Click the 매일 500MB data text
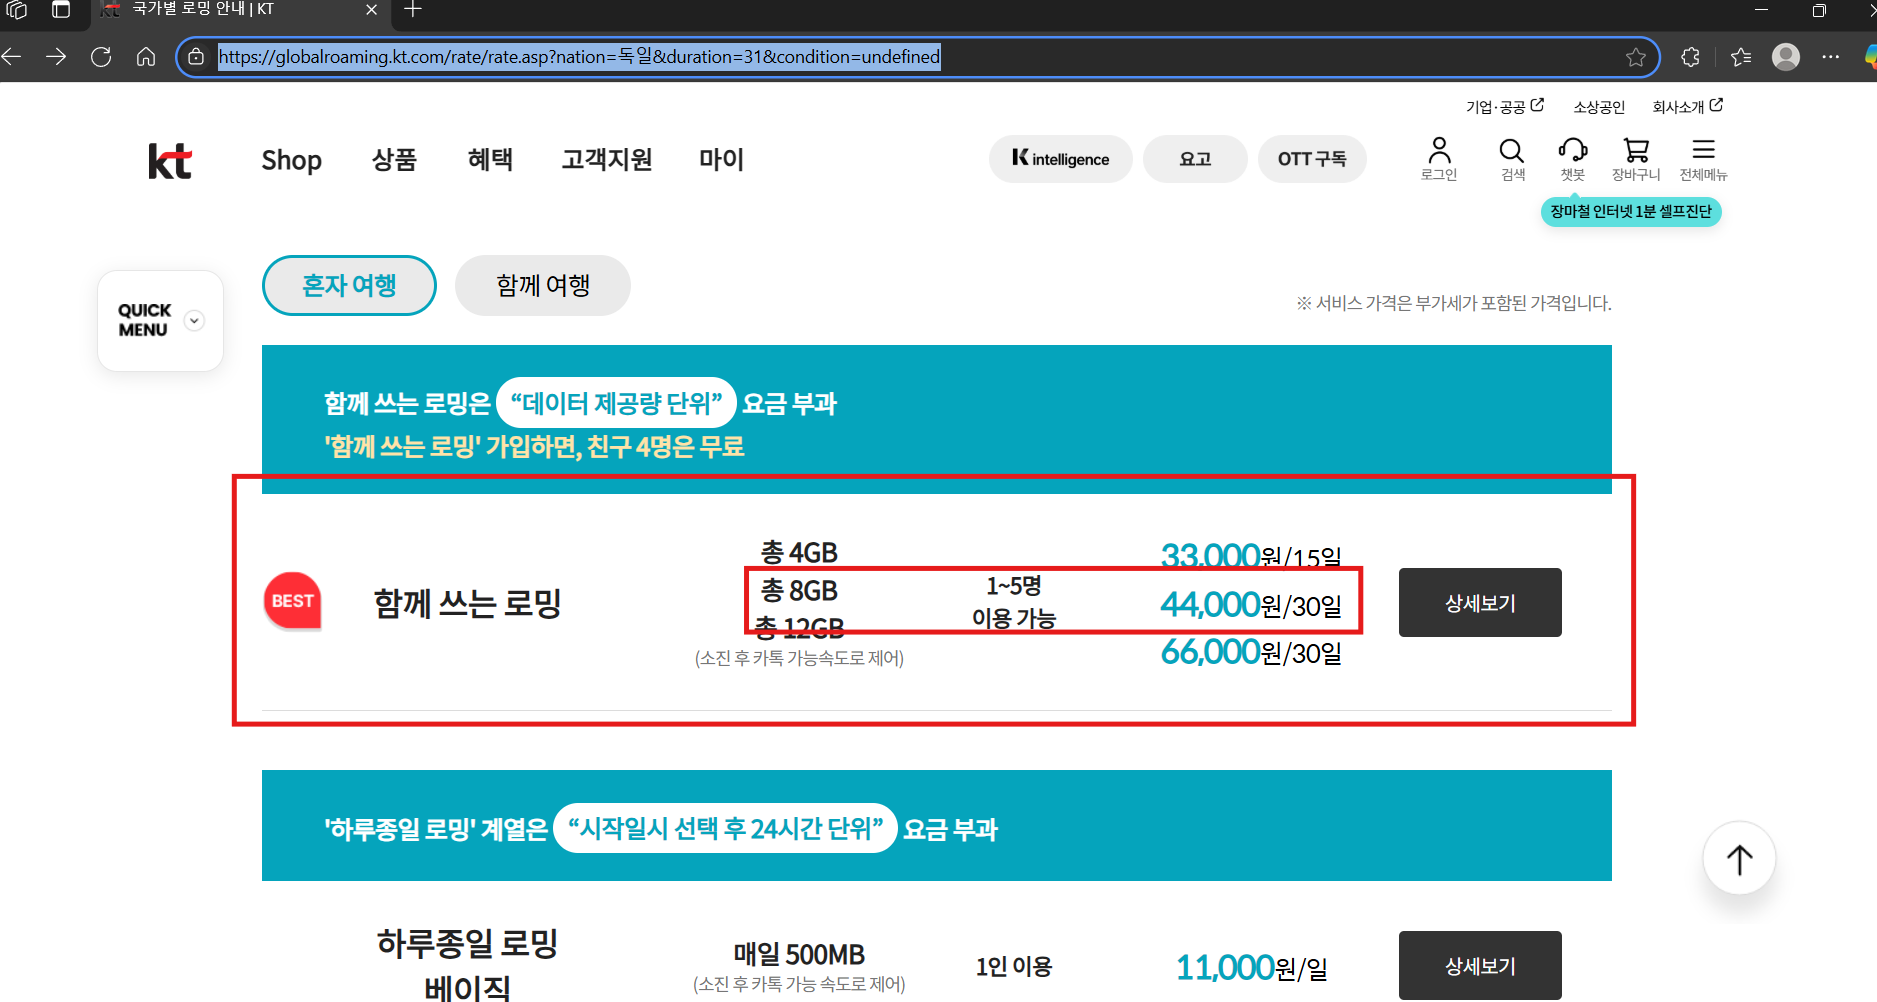 pos(799,955)
